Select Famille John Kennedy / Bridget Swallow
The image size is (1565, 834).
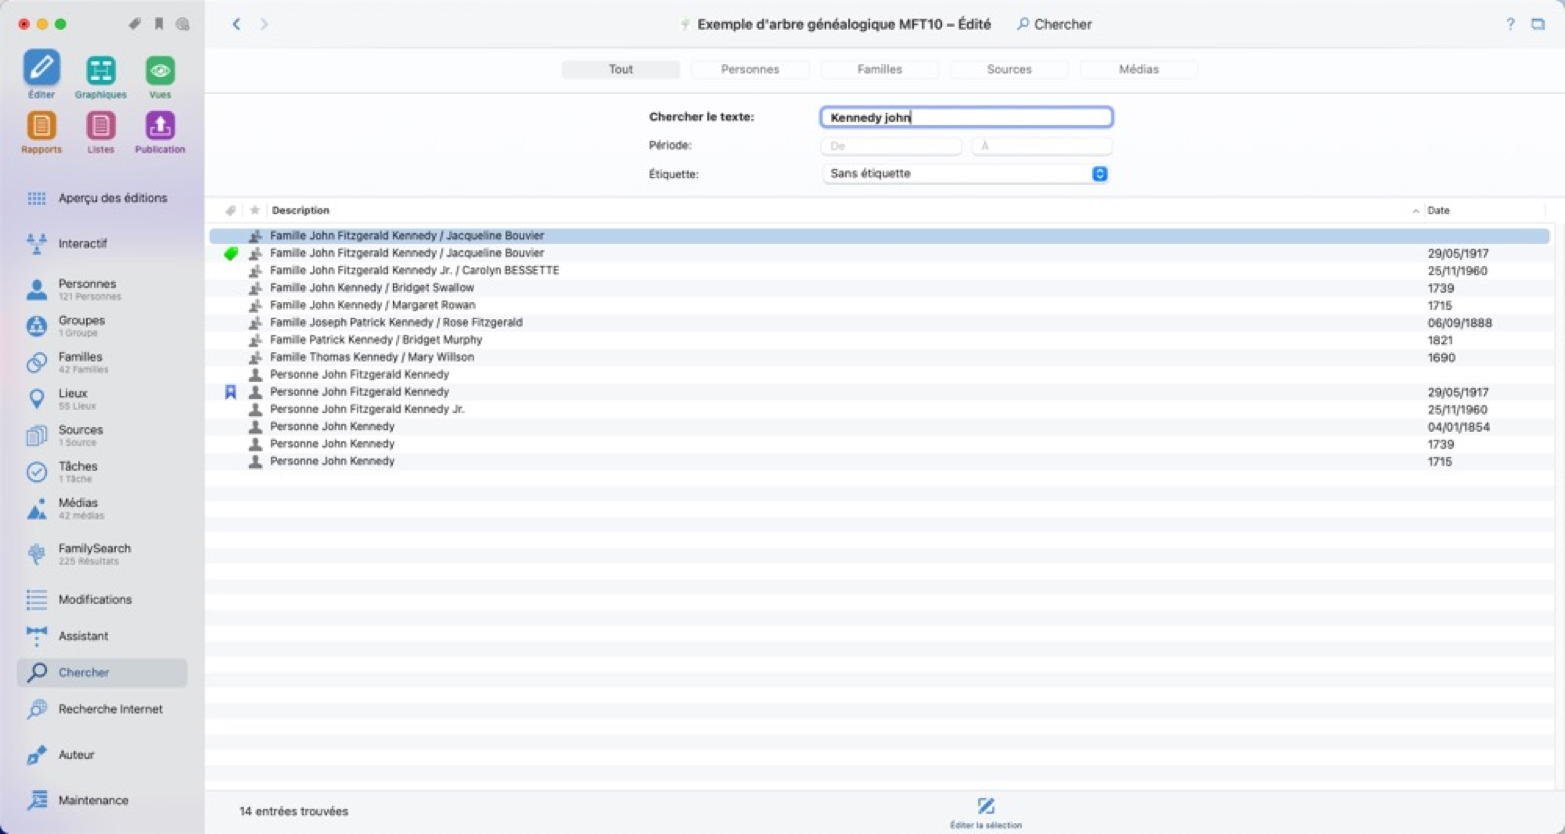880,288
